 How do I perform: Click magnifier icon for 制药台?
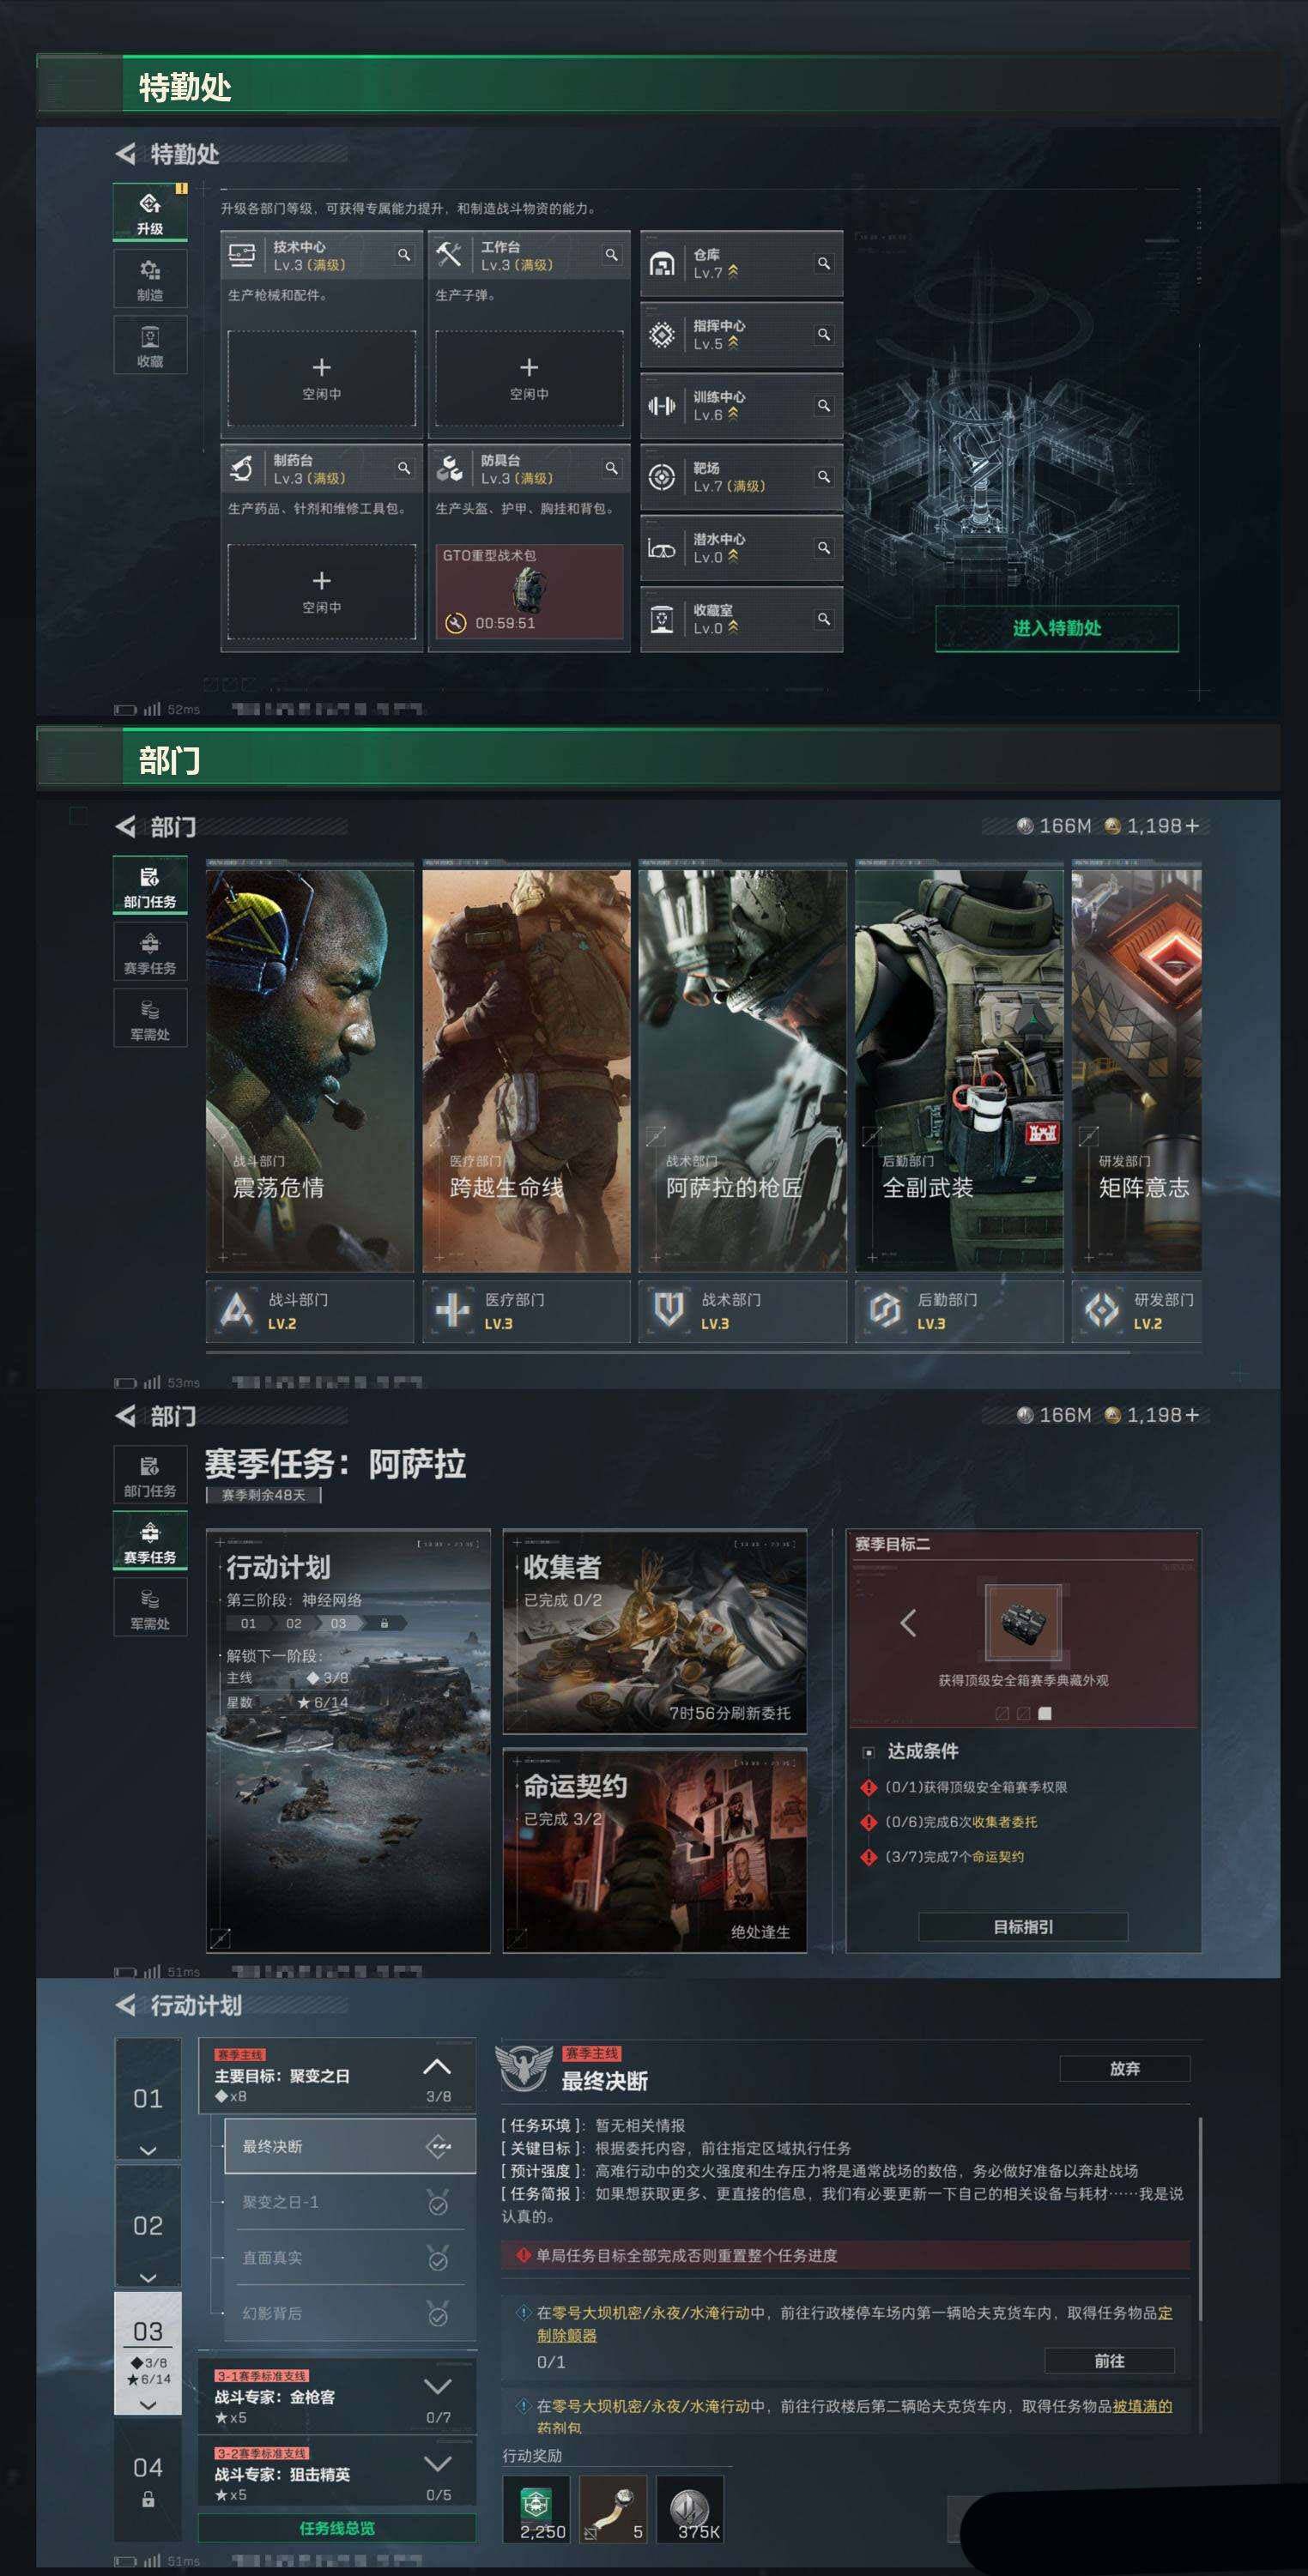[x=404, y=468]
